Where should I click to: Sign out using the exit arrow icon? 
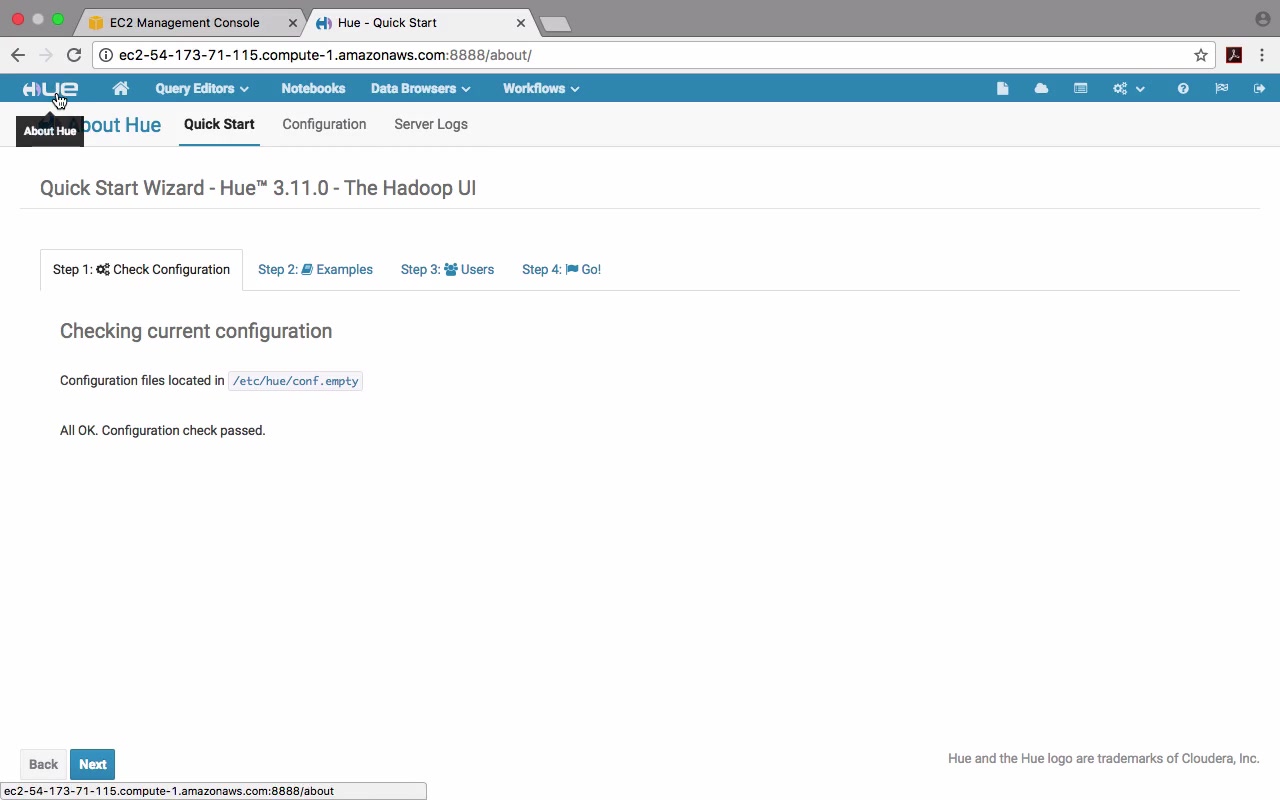point(1259,89)
